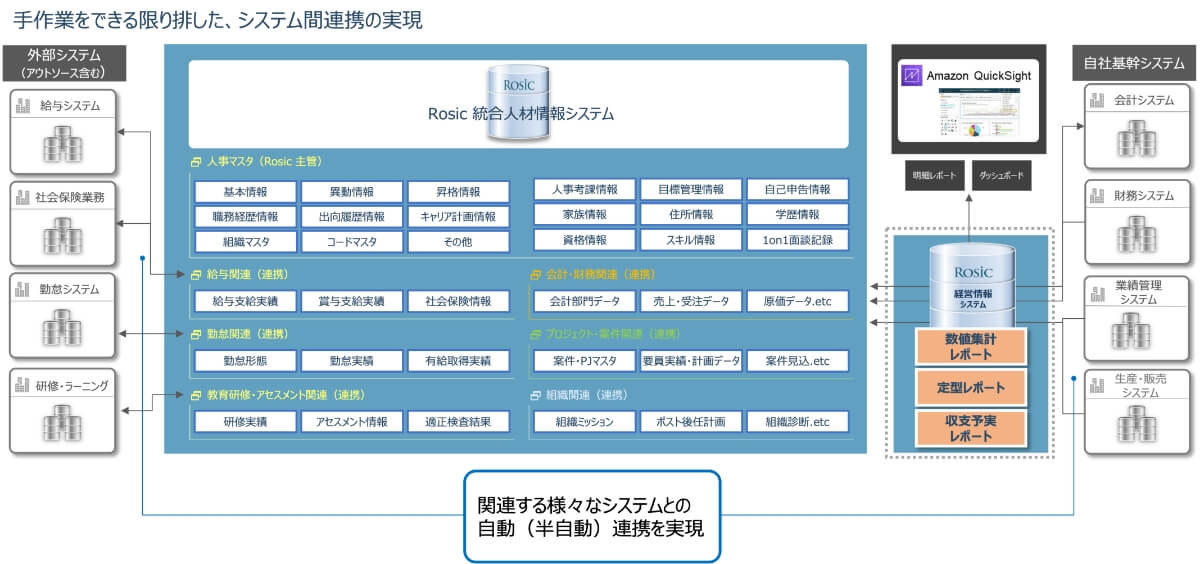Click the 適正検査結果 cell
This screenshot has height=564, width=1200.
458,422
